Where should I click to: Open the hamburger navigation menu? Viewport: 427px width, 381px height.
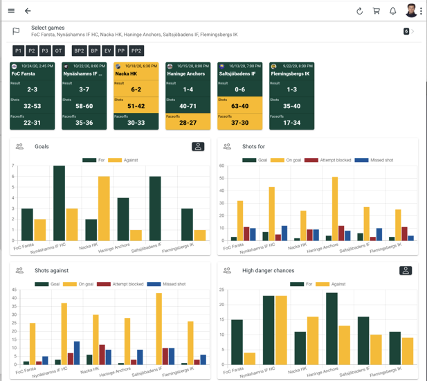11,11
